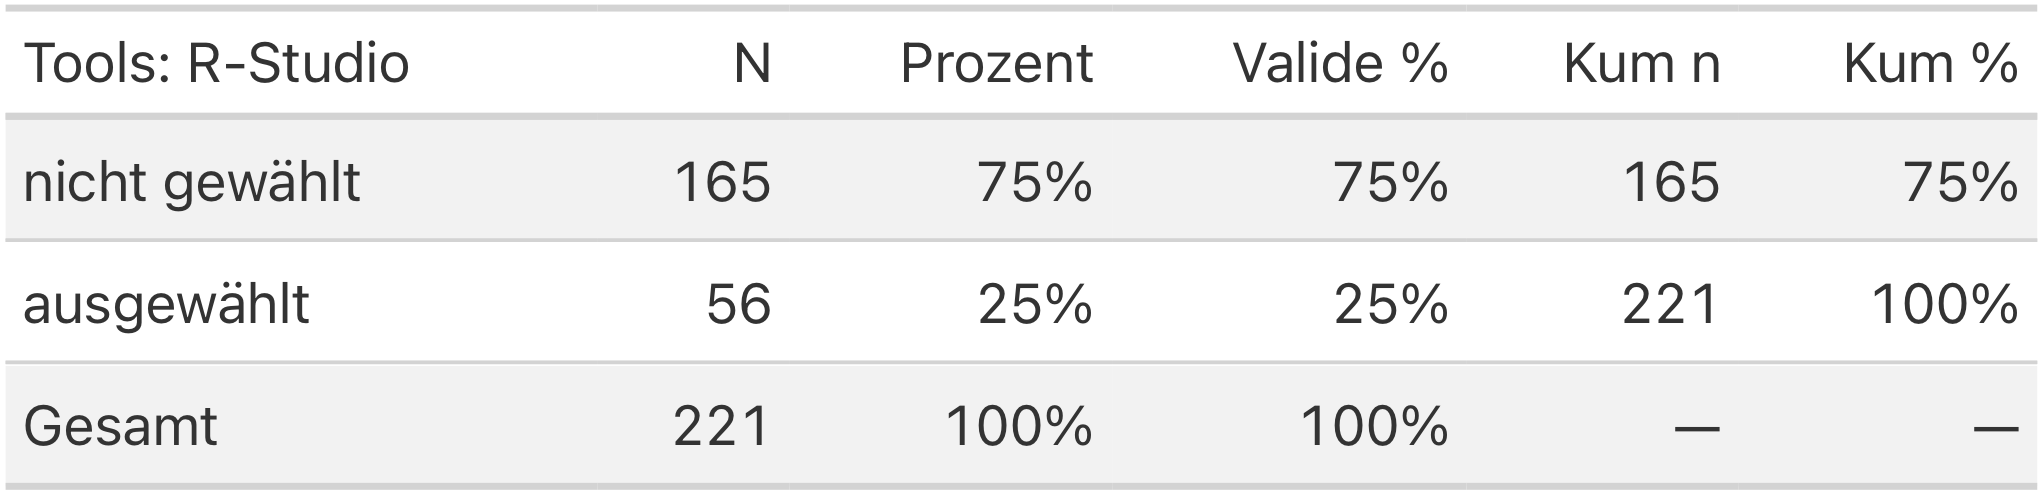The image size is (2044, 498).
Task: Click the 'Kum n' column header
Action: coord(1641,64)
